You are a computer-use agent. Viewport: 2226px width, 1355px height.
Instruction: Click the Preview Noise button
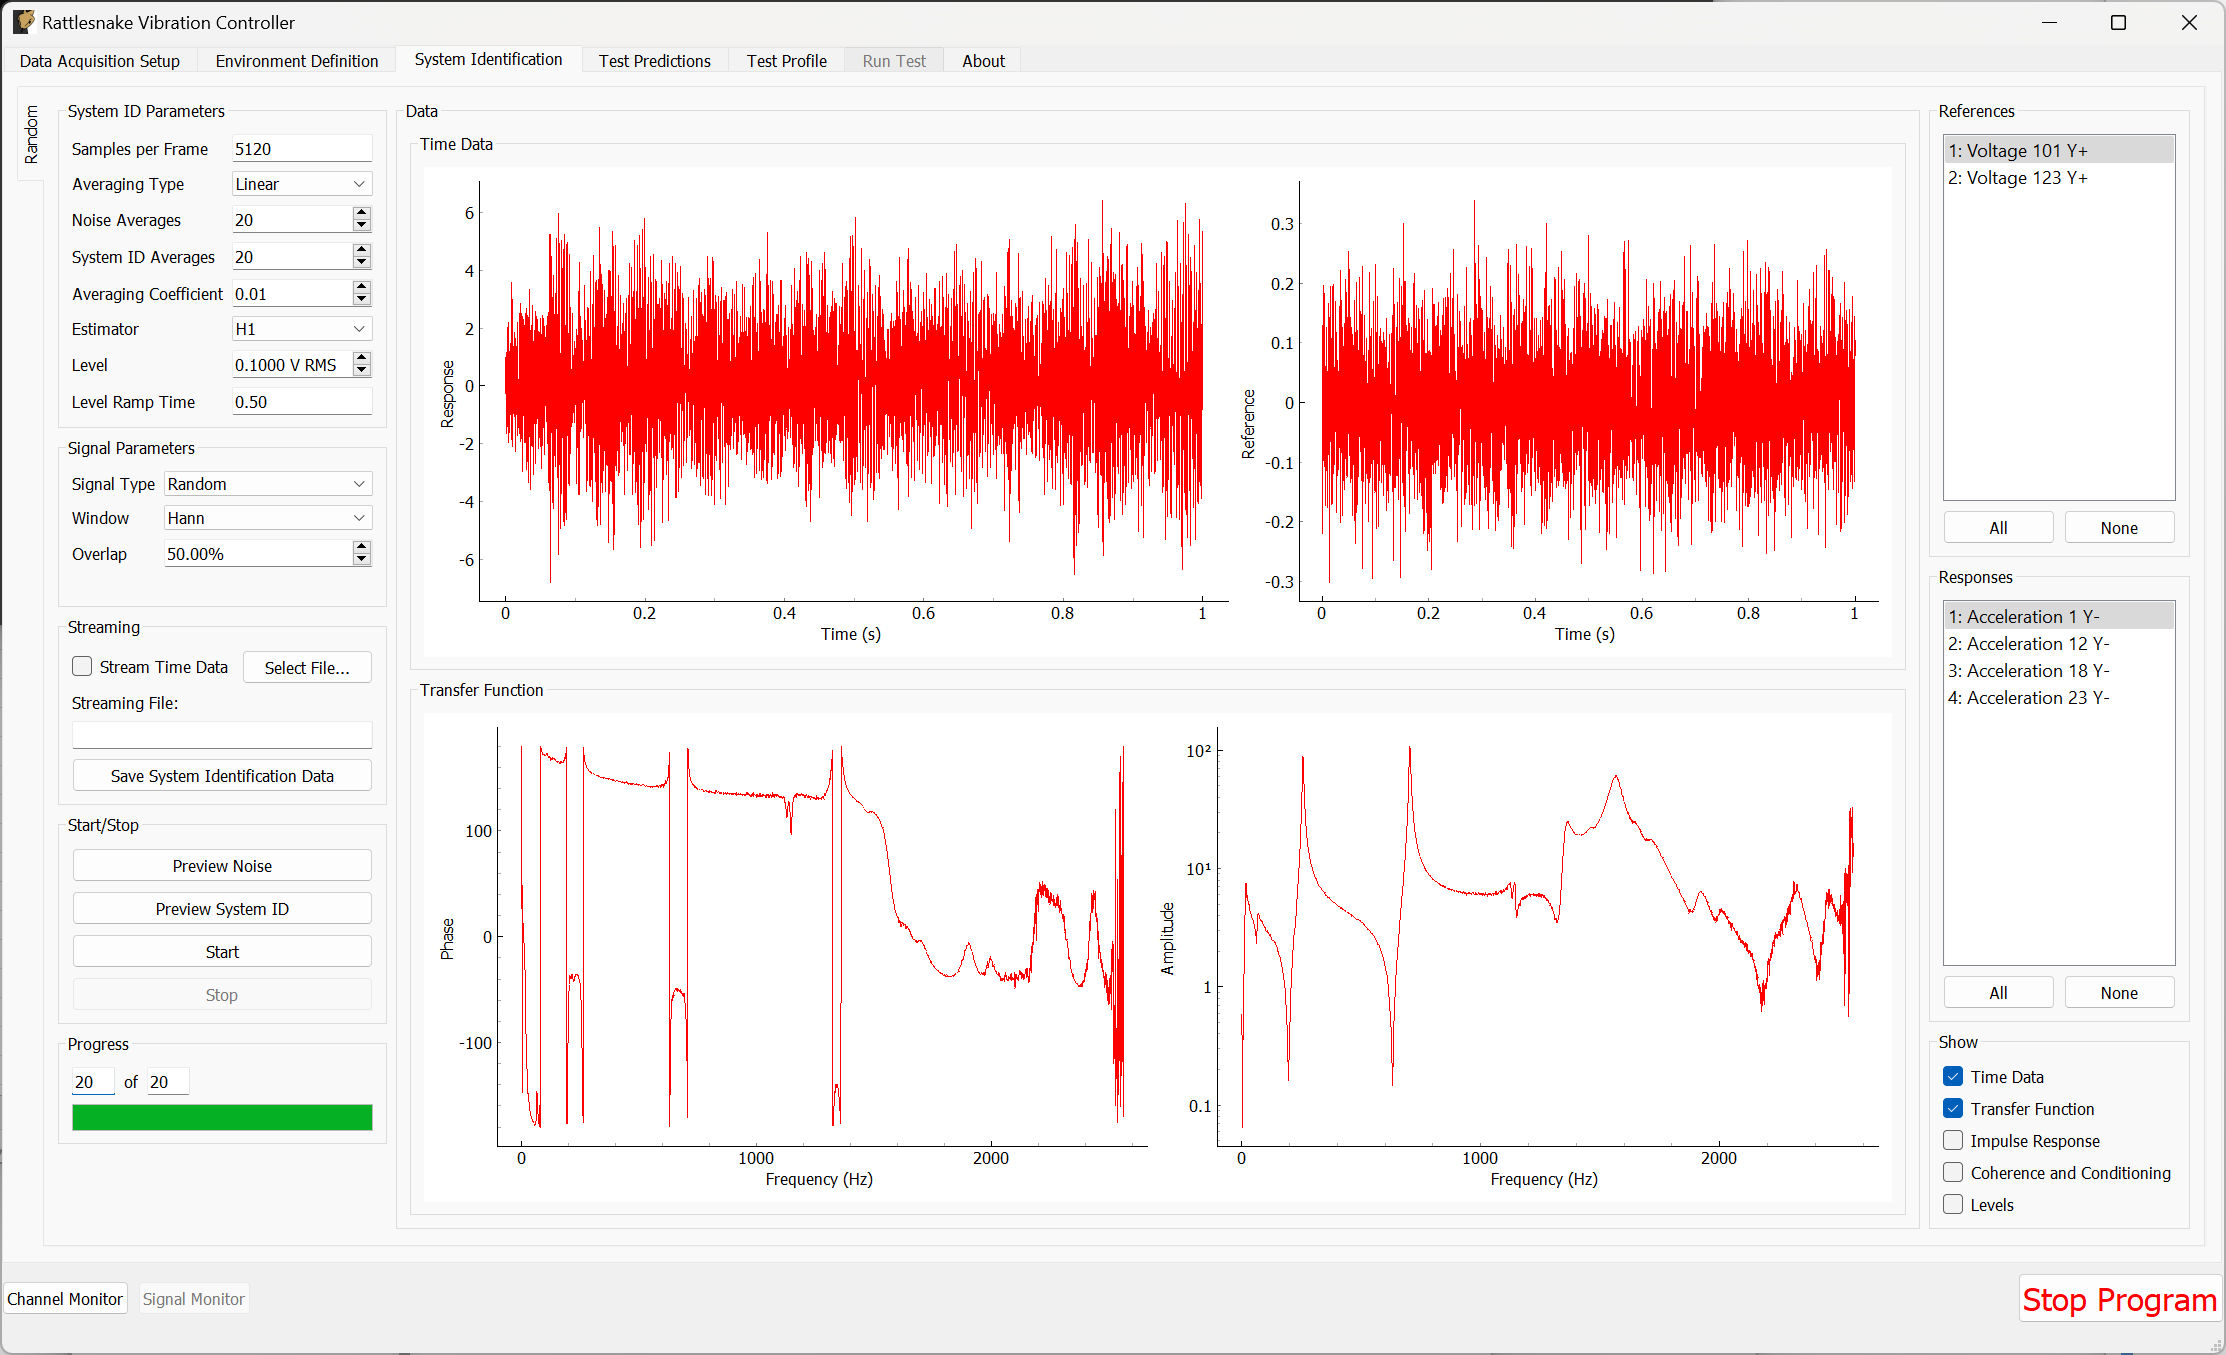221,865
